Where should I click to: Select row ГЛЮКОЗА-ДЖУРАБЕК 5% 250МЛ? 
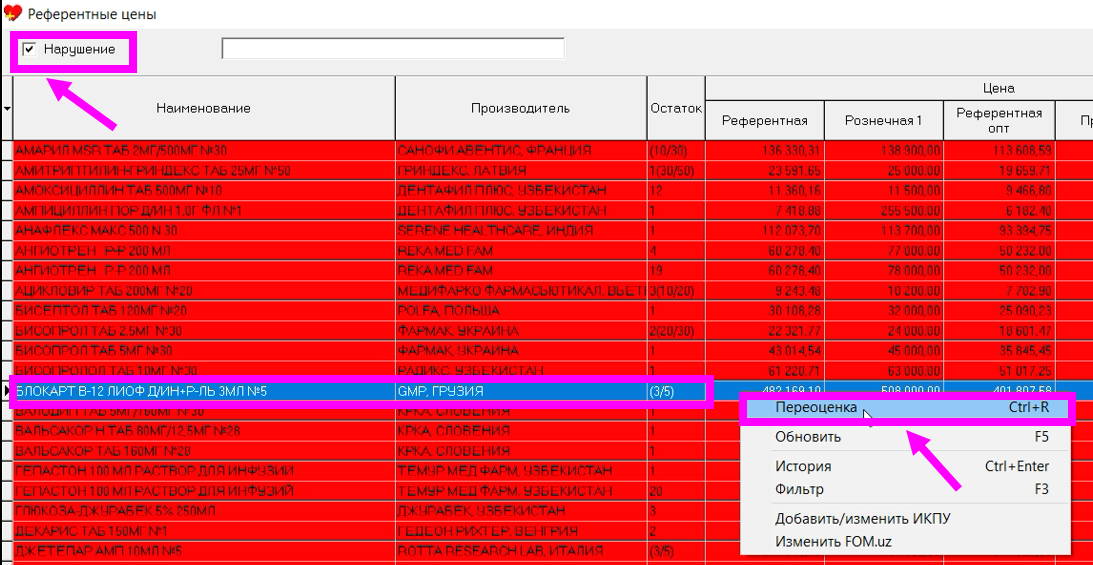204,511
